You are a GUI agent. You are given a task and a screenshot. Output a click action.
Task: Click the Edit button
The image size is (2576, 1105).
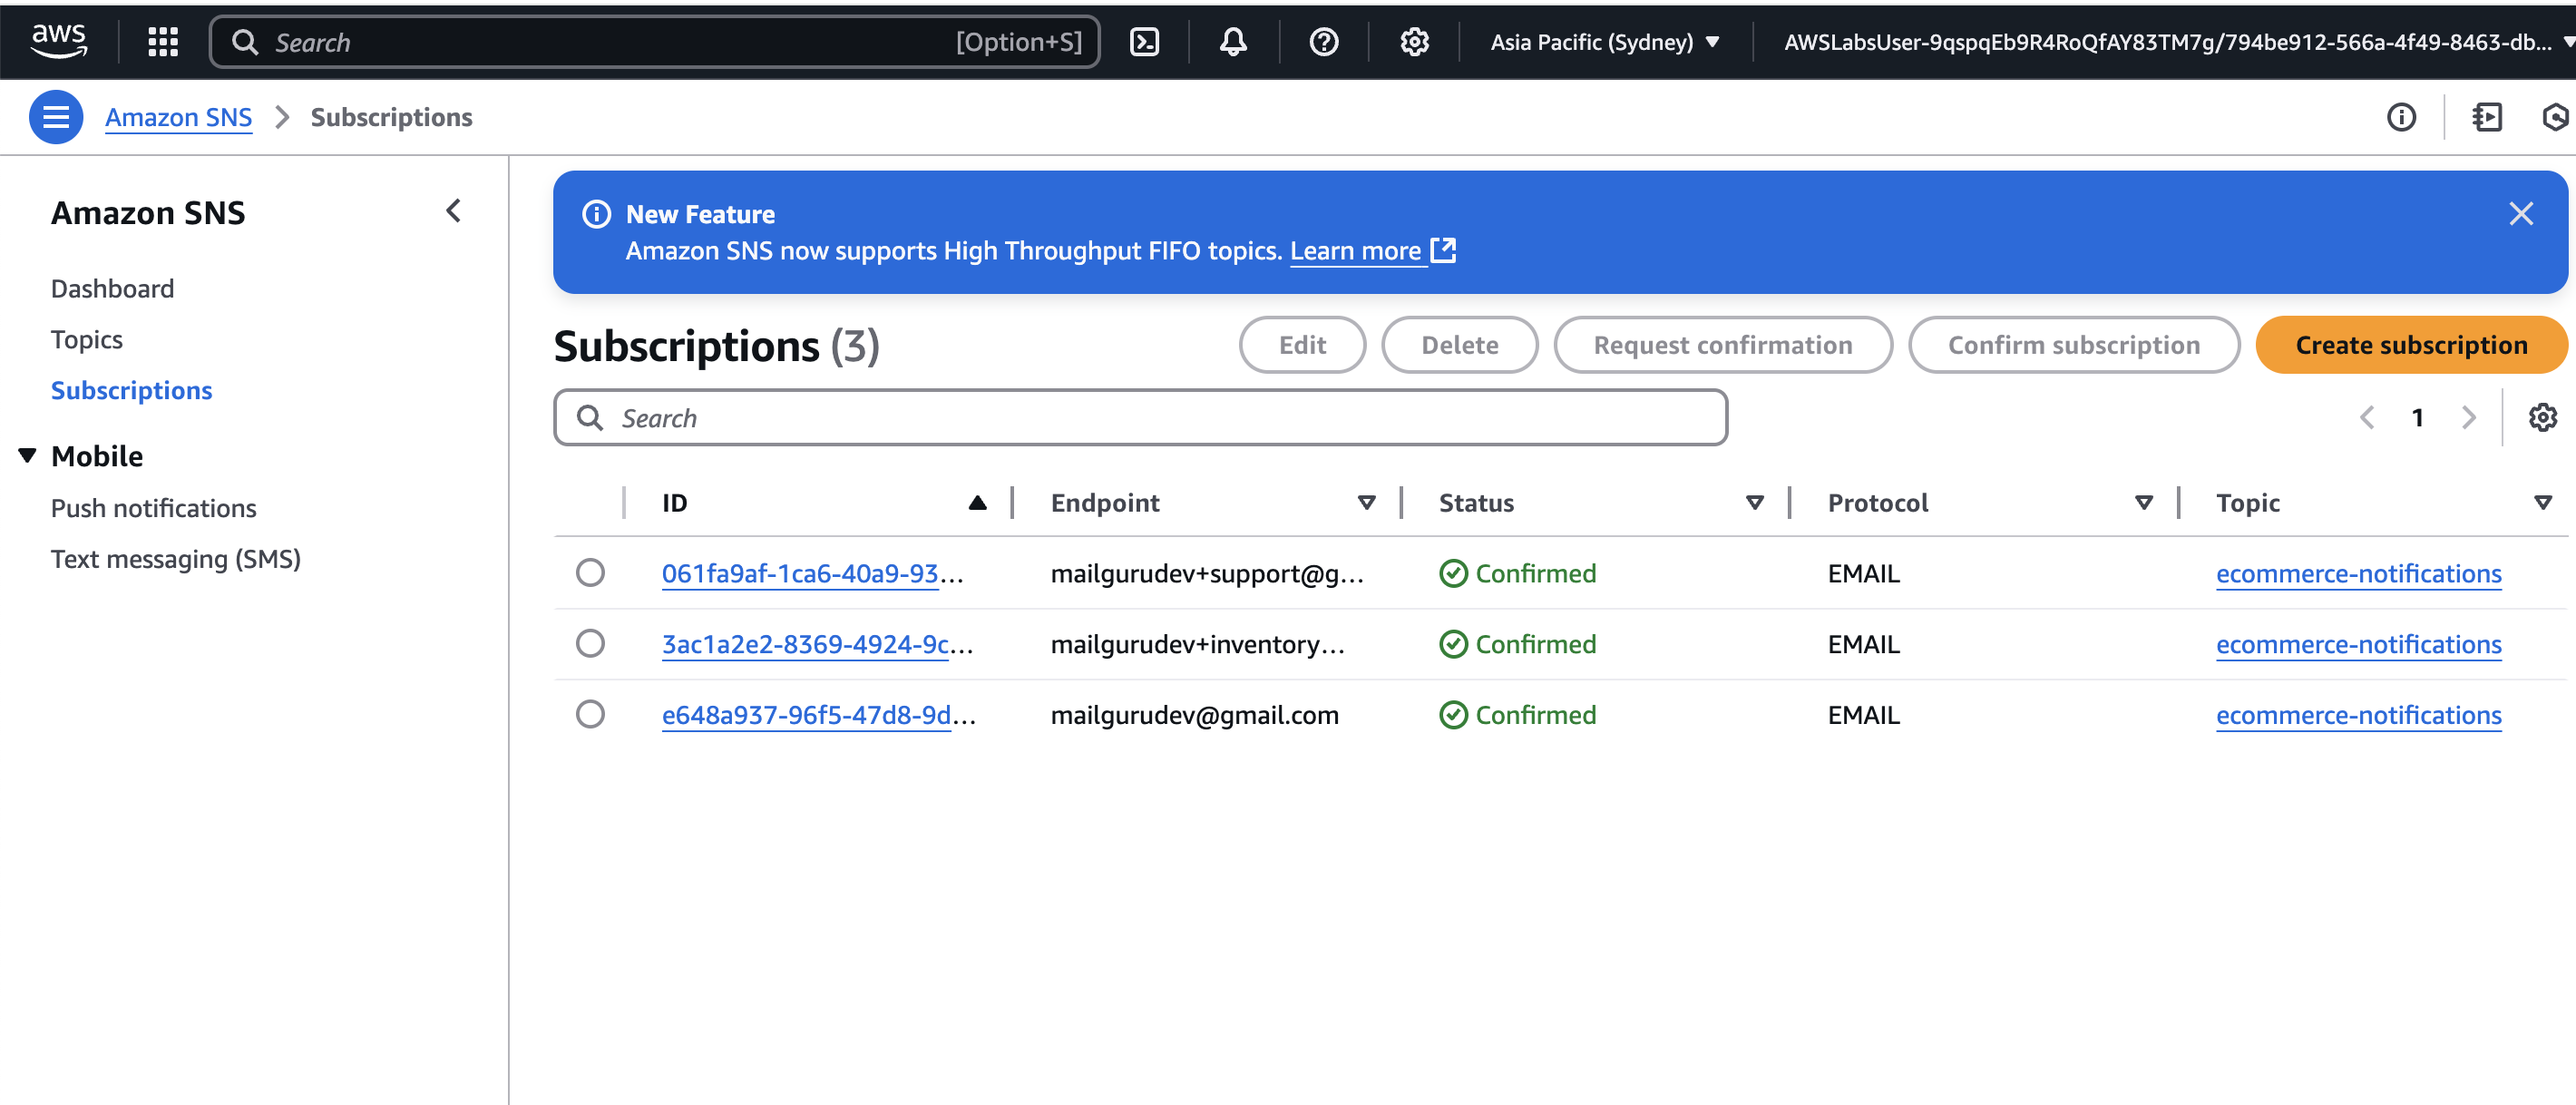click(1302, 345)
